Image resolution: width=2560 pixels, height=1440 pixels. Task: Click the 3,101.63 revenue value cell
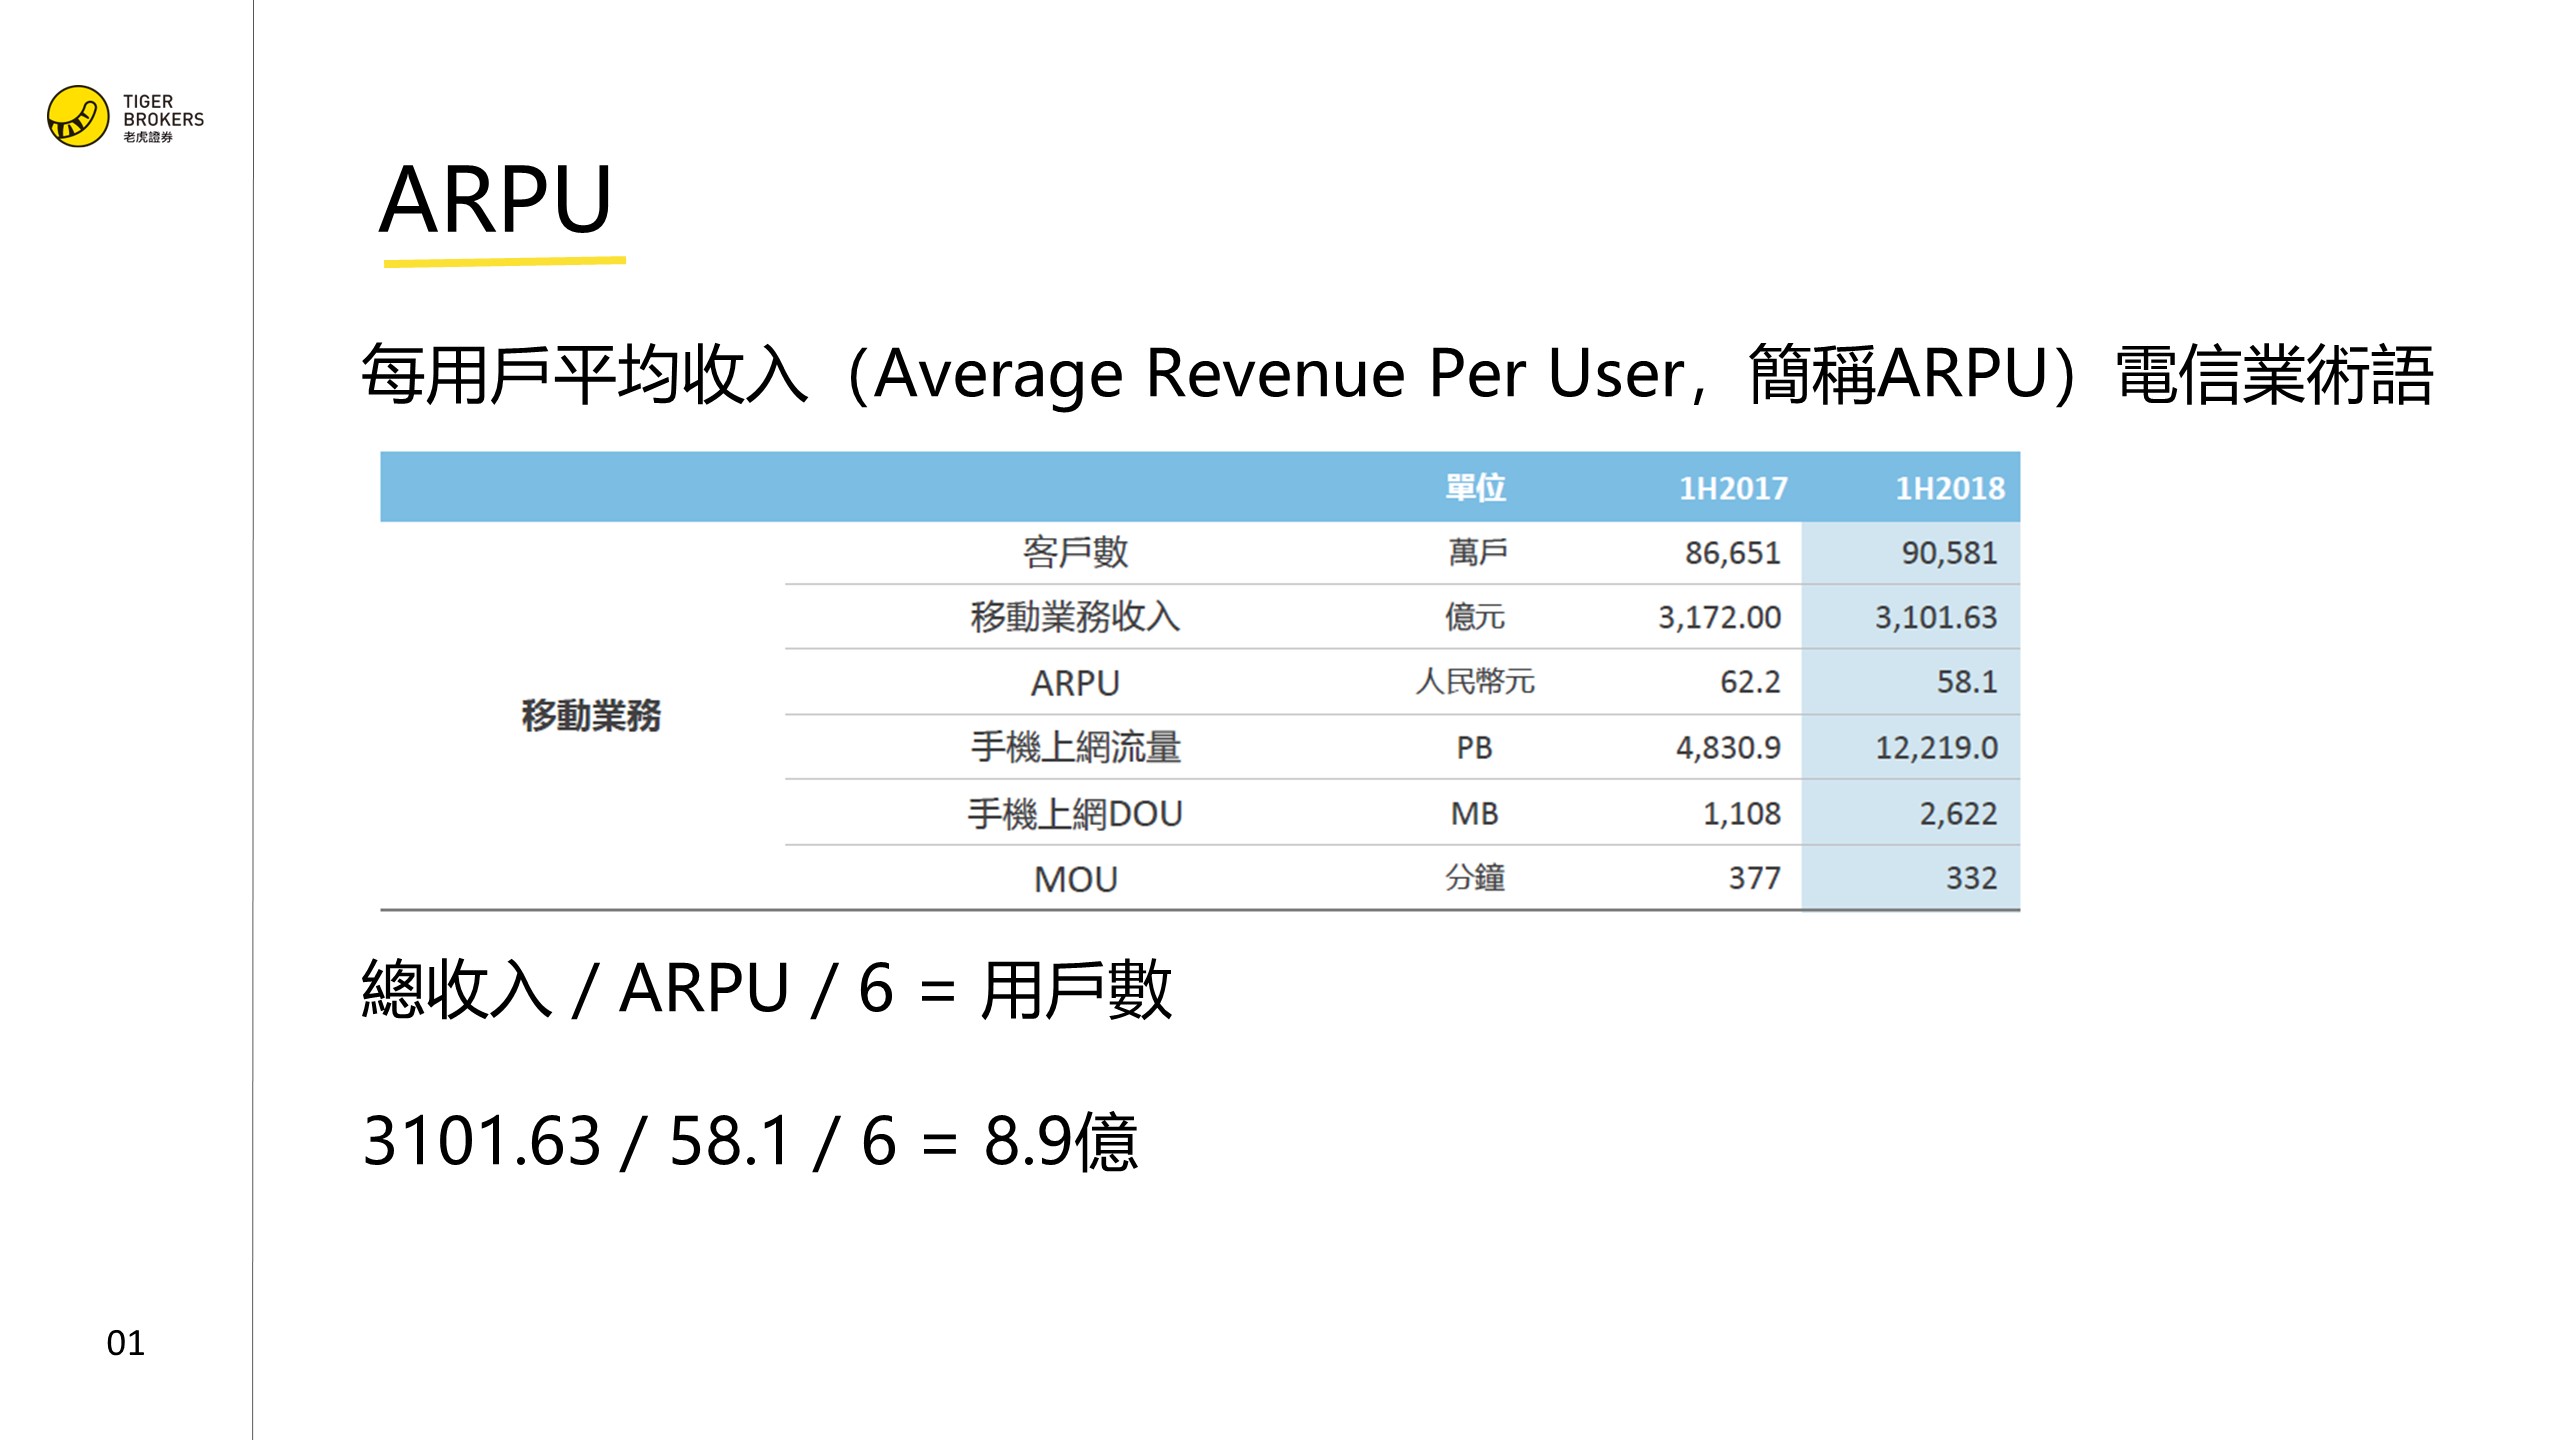1935,618
